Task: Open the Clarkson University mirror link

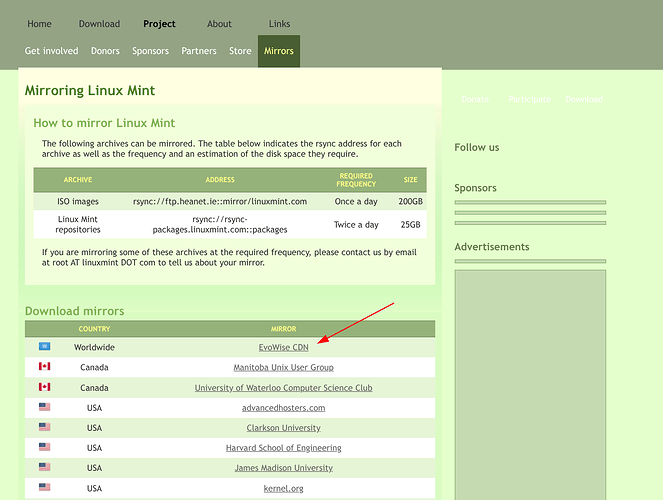Action: [x=283, y=428]
